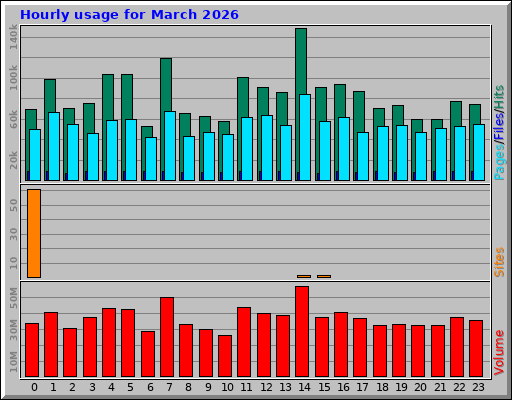This screenshot has height=400, width=512.
Task: Click the cyan Files bar at hour 17
Action: pos(363,157)
